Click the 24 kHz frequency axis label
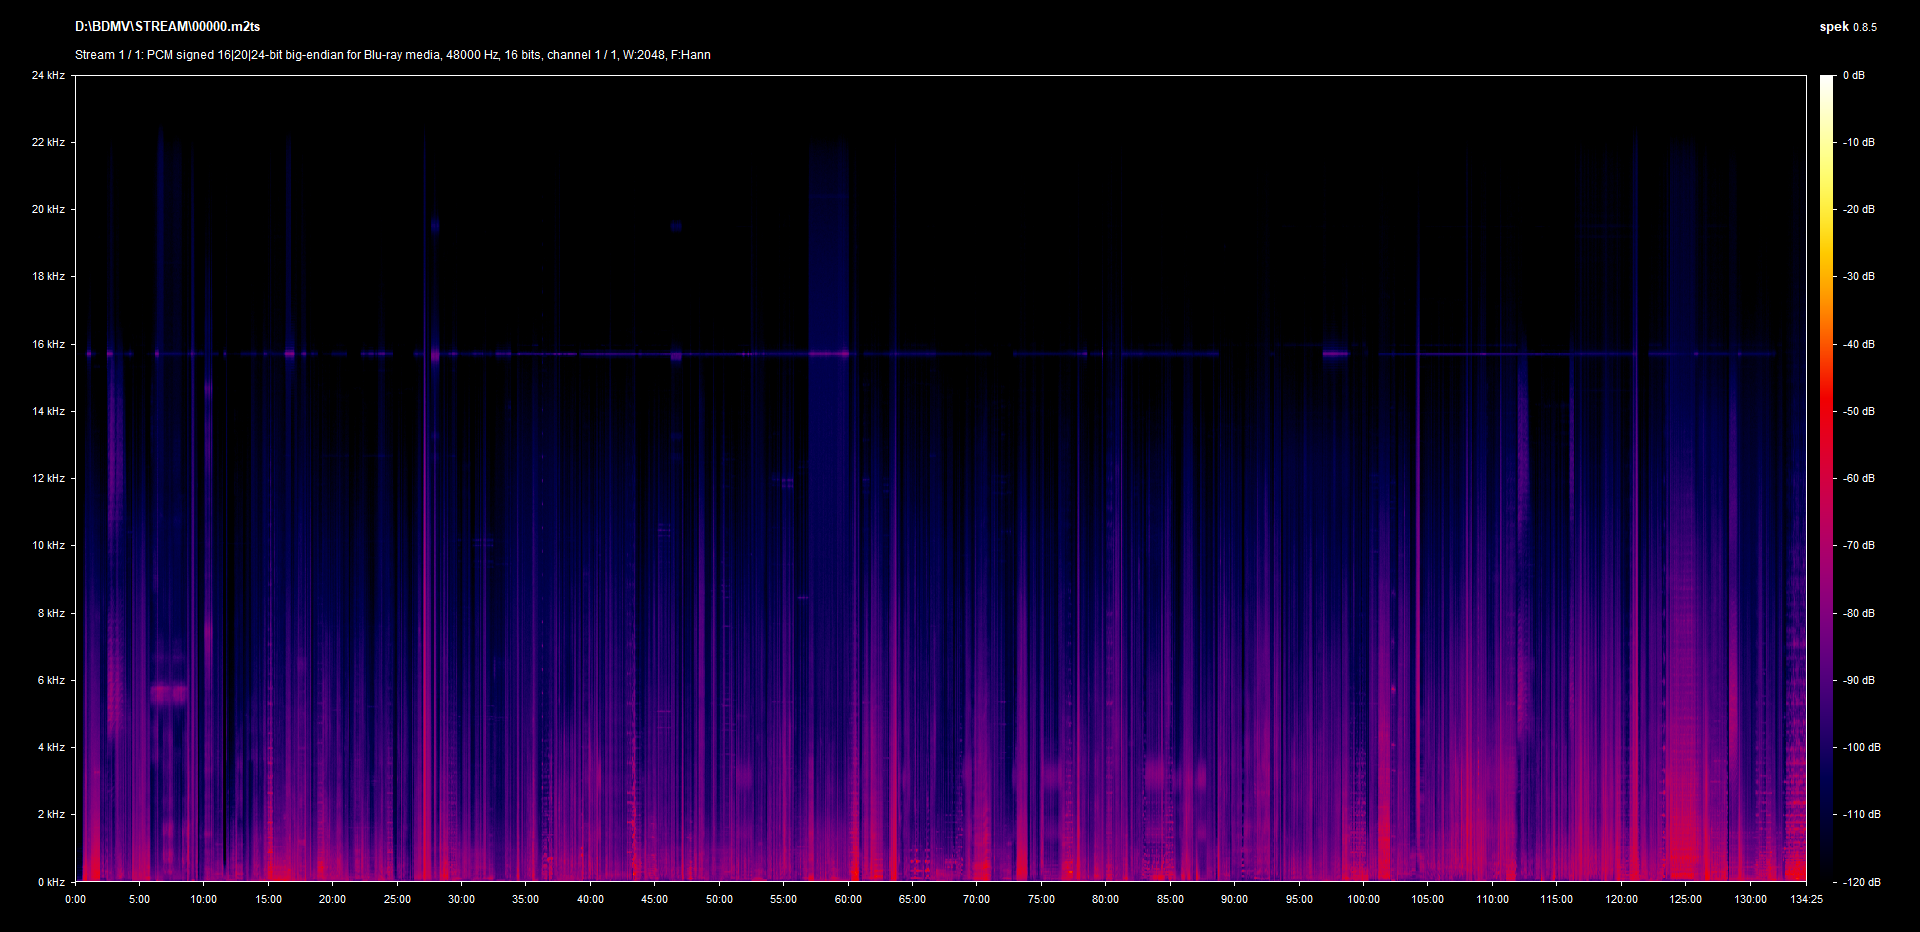Viewport: 1920px width, 932px height. tap(48, 76)
